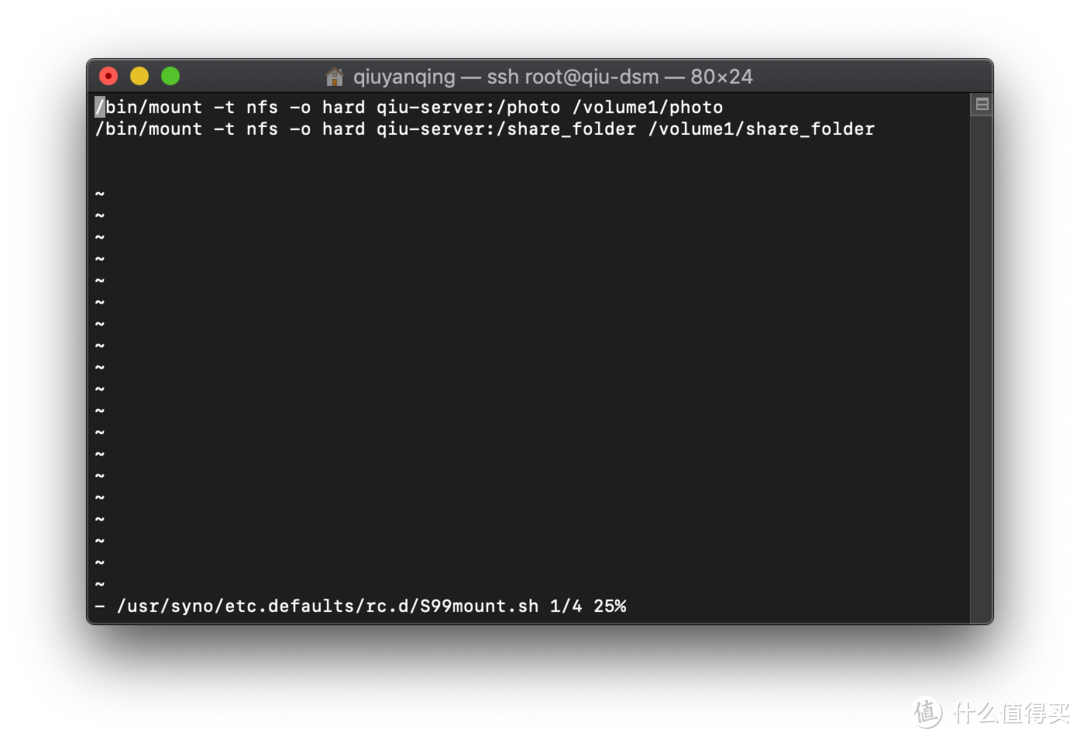The height and width of the screenshot is (739, 1080).
Task: Click the home folder icon in title bar
Action: click(335, 77)
